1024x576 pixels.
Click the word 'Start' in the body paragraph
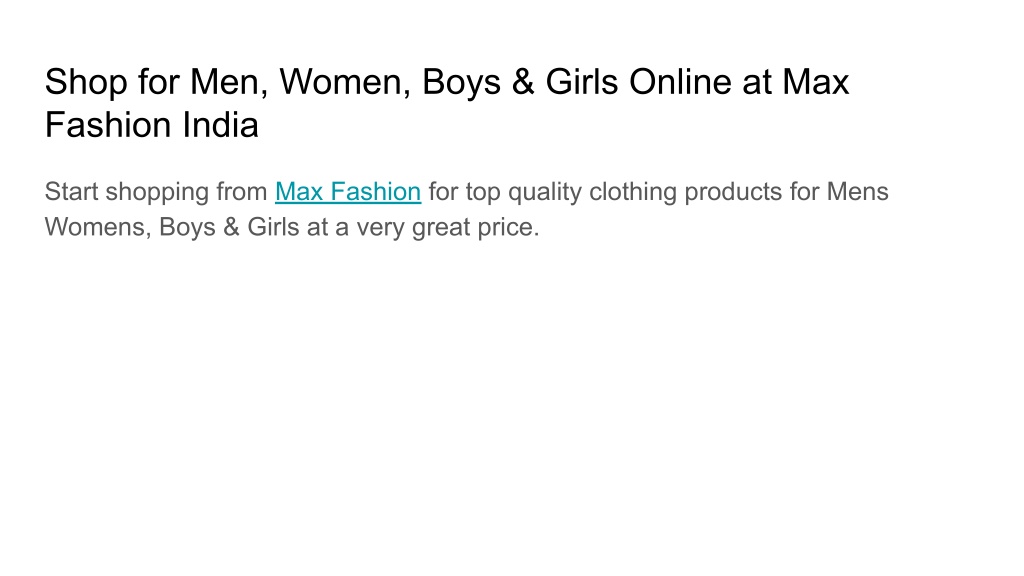(71, 192)
